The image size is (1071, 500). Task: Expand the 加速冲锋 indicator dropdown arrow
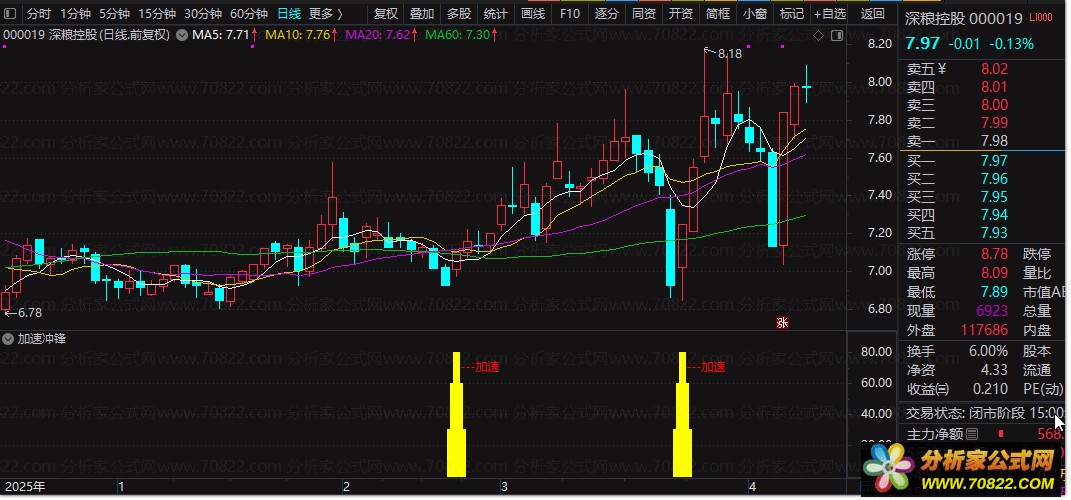coord(9,339)
